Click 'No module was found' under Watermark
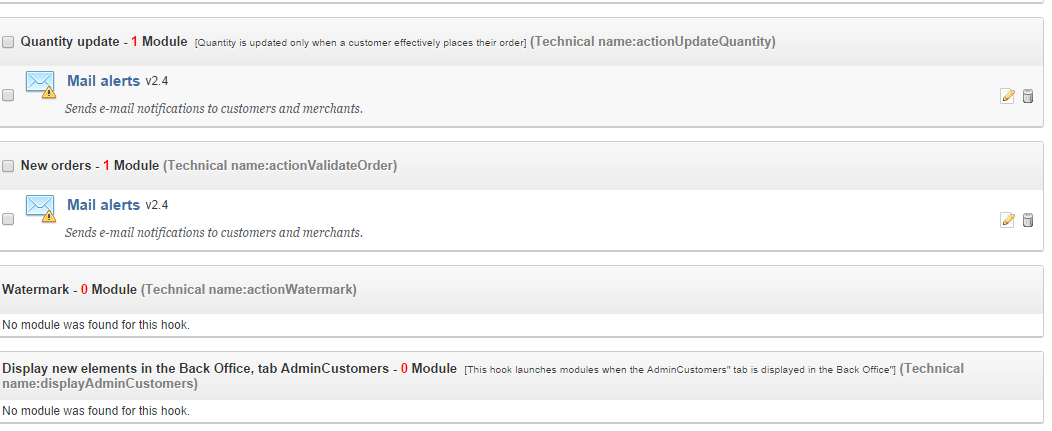 point(96,325)
